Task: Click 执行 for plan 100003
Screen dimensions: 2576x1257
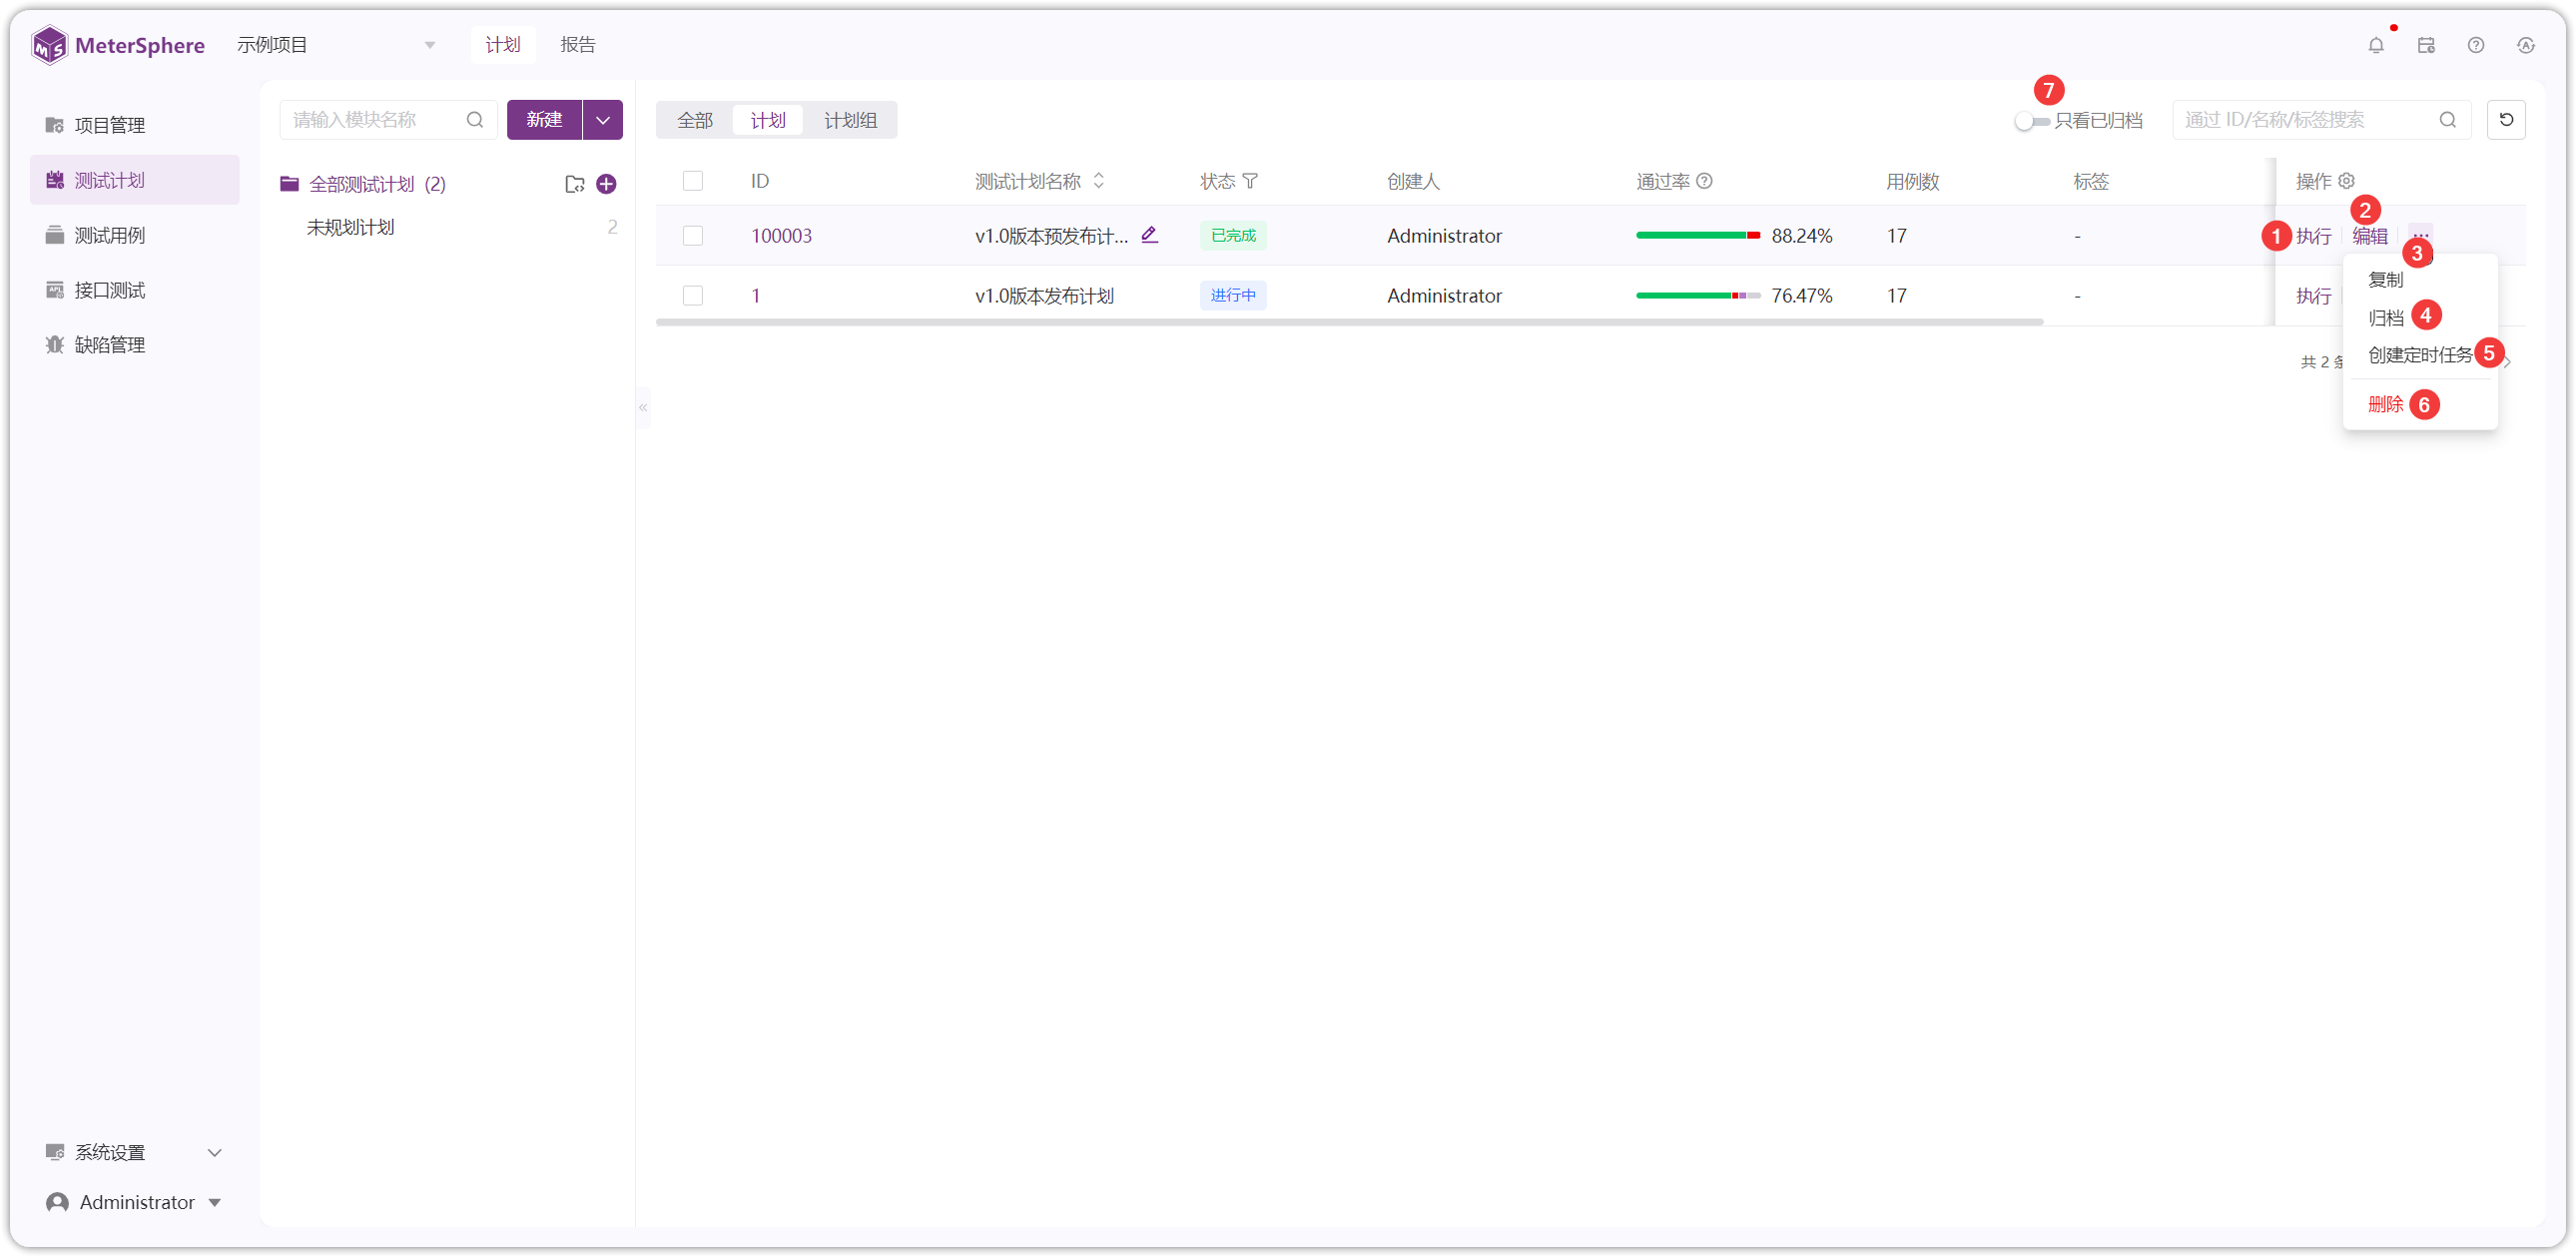Action: 2313,236
